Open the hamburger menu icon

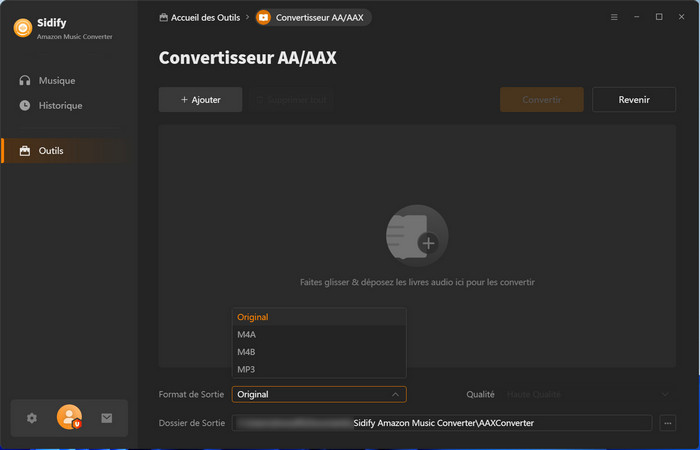point(614,17)
